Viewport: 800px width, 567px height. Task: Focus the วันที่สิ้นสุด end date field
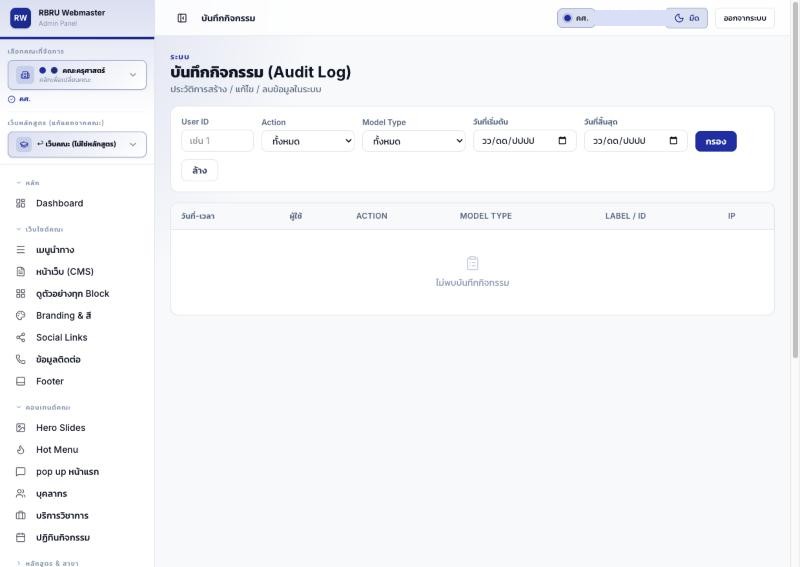[x=636, y=141]
